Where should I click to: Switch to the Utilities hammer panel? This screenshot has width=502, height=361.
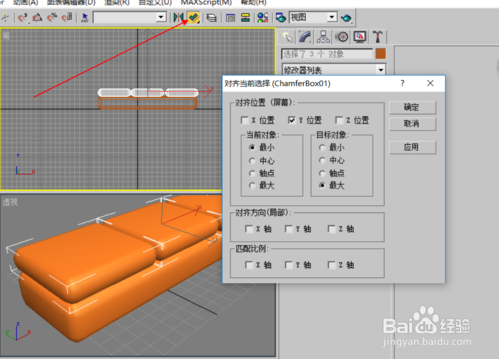(378, 37)
